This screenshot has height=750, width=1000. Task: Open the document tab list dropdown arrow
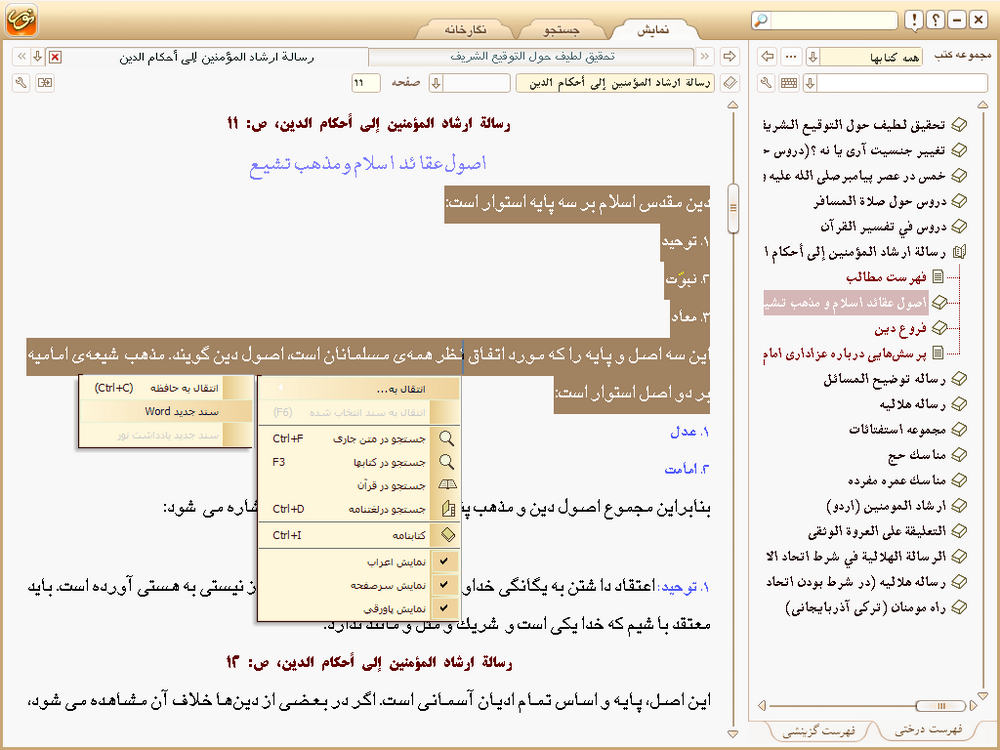pyautogui.click(x=38, y=57)
